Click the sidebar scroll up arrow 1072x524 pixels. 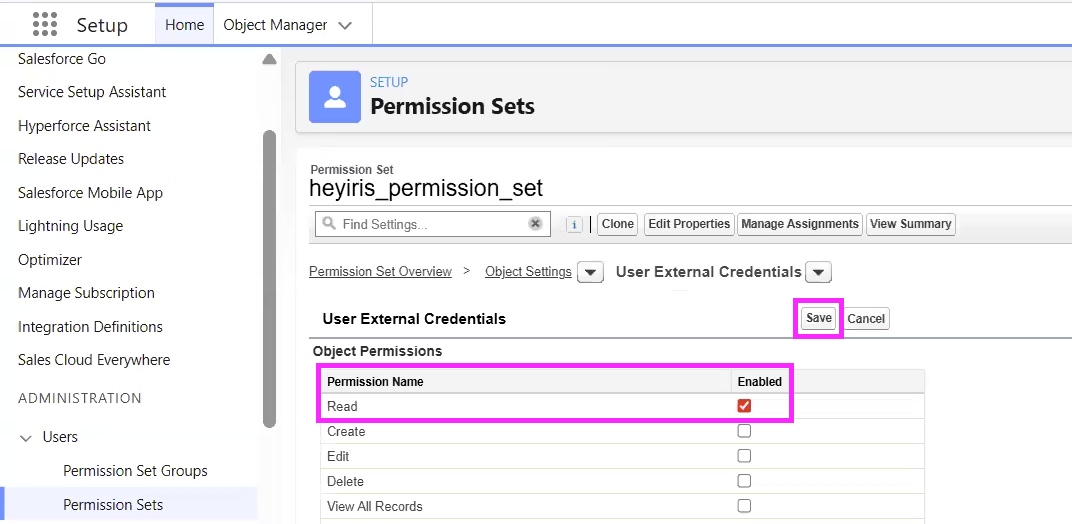click(269, 60)
